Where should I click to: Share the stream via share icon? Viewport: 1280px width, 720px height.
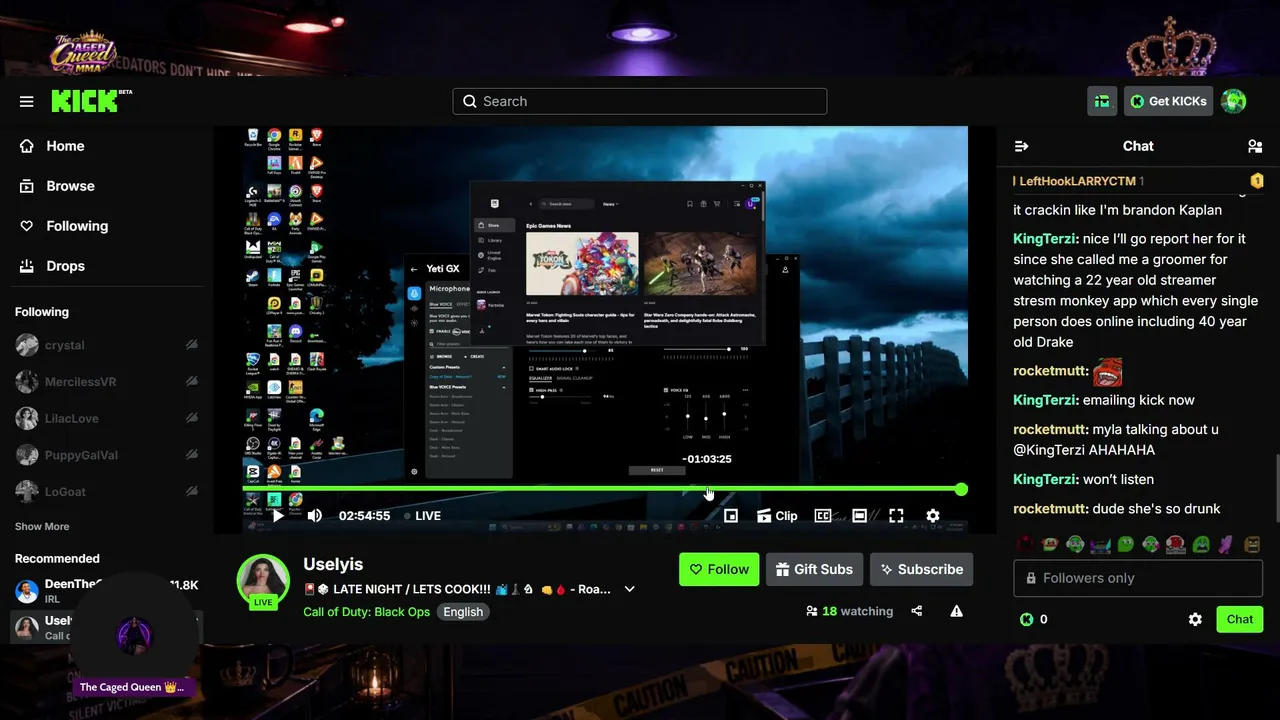pos(917,611)
